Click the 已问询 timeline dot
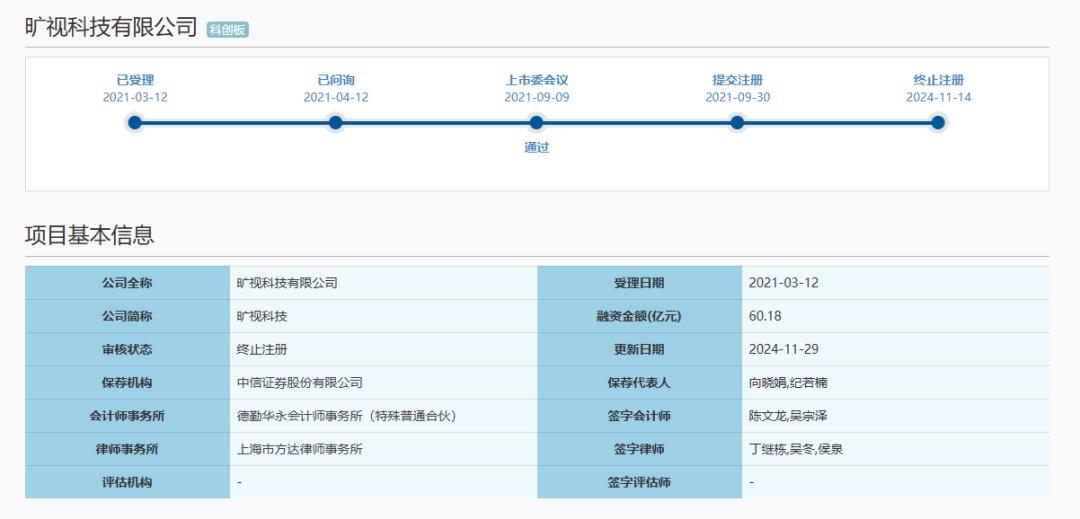 click(335, 123)
